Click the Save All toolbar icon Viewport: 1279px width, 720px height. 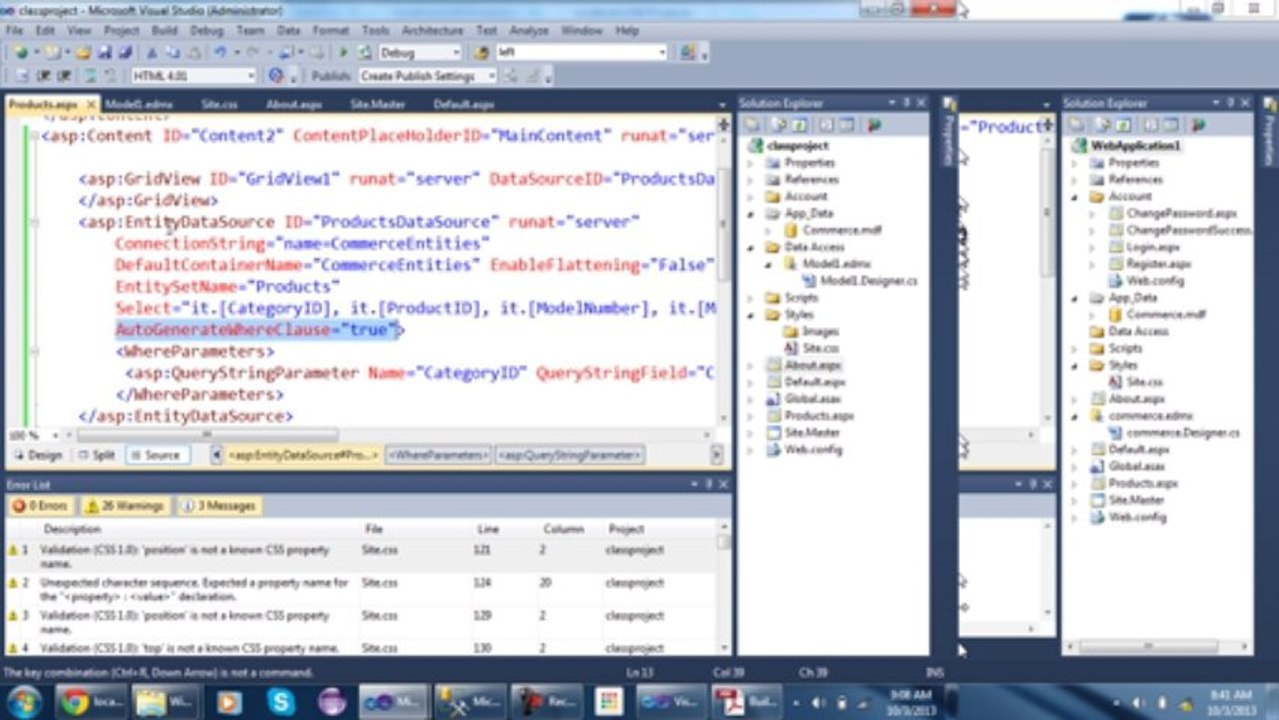pos(126,53)
